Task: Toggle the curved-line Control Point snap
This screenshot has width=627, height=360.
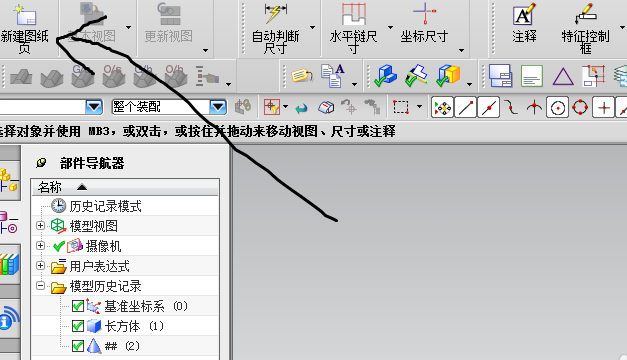Action: click(x=511, y=108)
